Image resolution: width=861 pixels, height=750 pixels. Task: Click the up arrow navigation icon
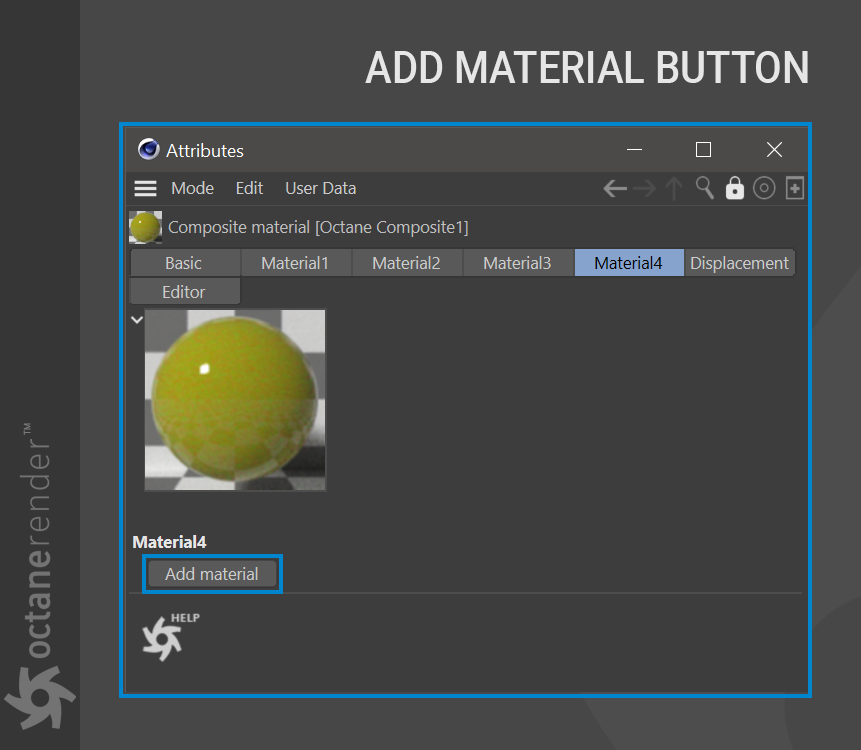(x=674, y=188)
